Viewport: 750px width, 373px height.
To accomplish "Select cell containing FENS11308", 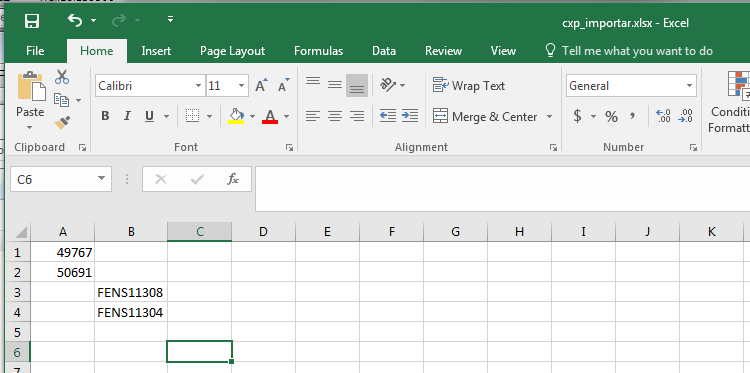I will (131, 292).
